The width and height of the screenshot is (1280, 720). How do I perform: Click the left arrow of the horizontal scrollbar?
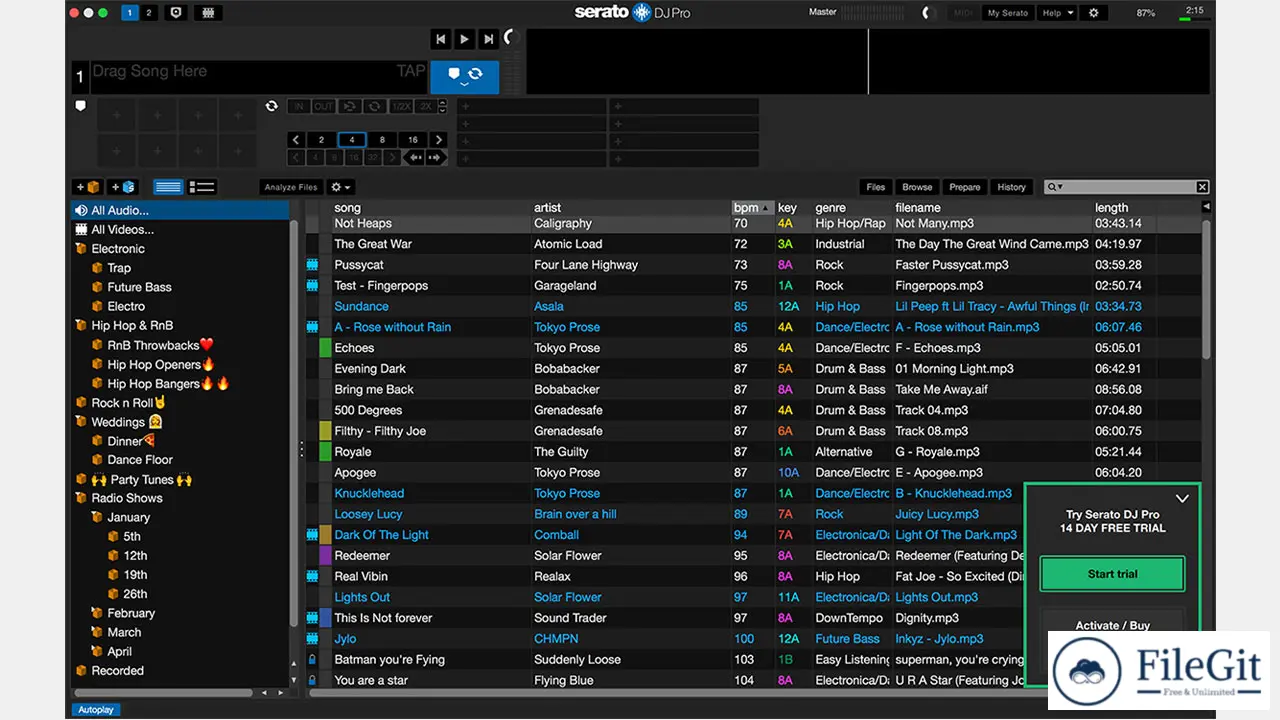click(265, 692)
